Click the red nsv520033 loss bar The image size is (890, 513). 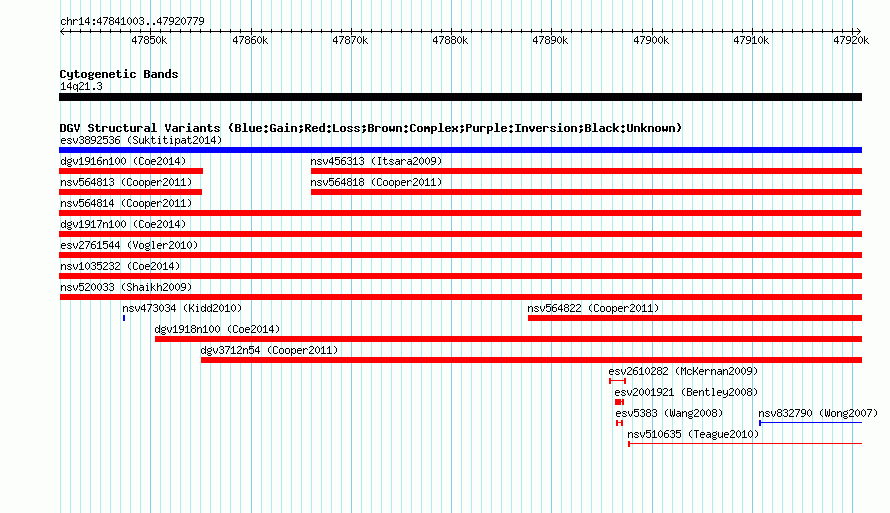pyautogui.click(x=460, y=297)
